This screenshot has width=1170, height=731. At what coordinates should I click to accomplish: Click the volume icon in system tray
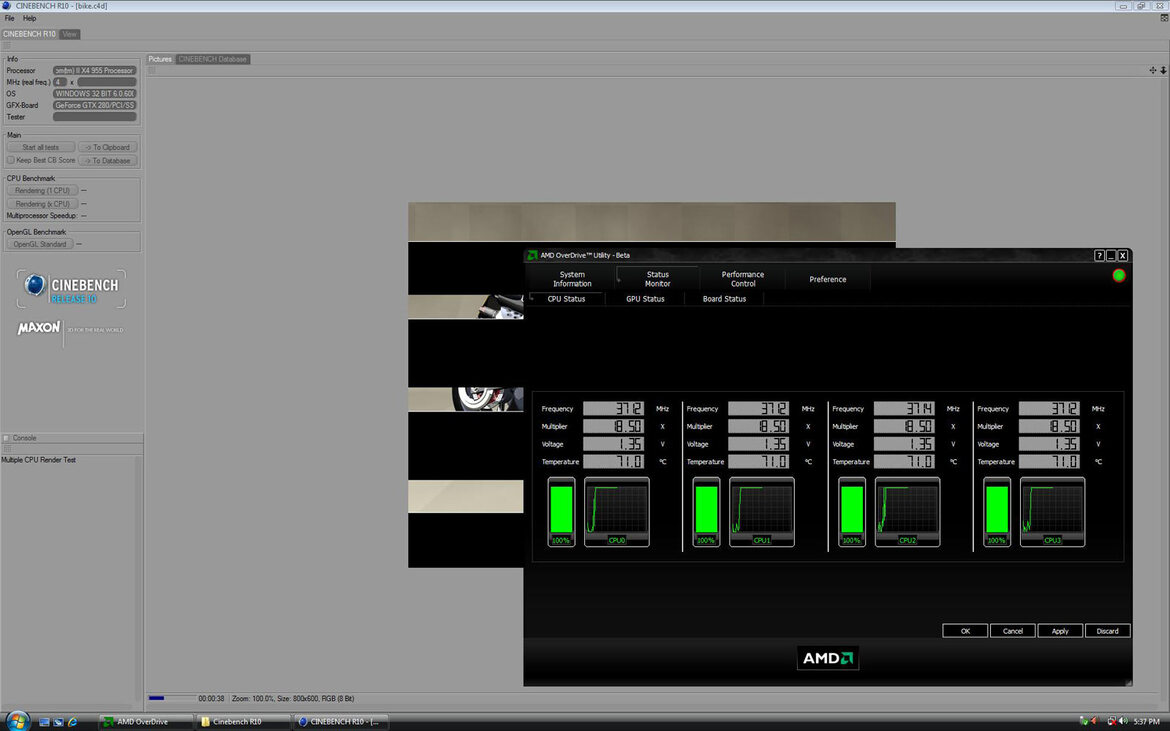coord(1123,721)
